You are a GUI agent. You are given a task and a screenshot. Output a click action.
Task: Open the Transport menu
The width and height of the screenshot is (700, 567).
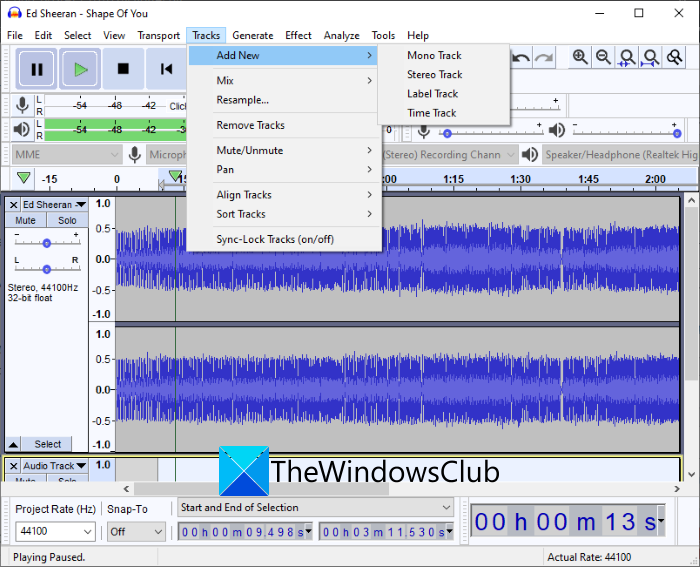pos(158,35)
